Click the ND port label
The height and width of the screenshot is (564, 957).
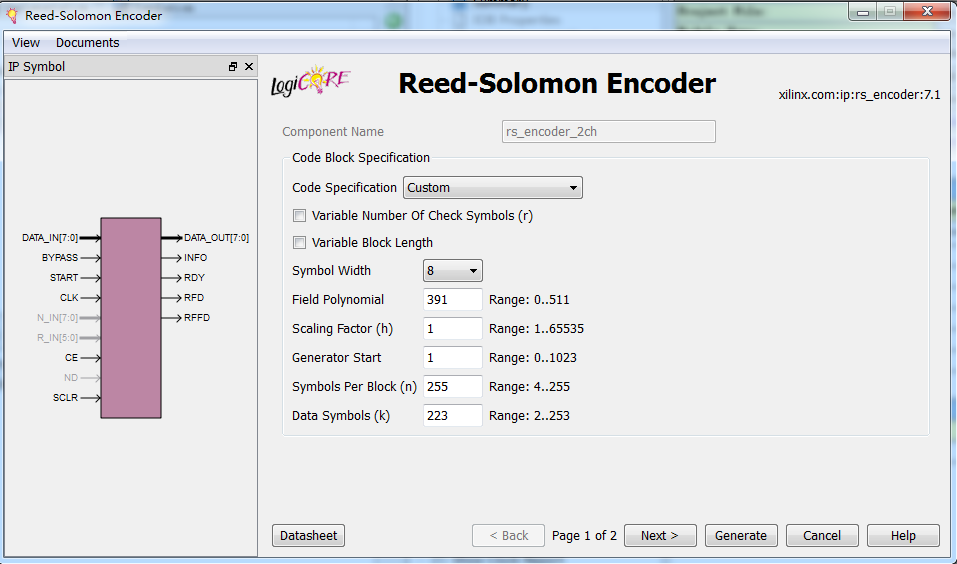(71, 378)
